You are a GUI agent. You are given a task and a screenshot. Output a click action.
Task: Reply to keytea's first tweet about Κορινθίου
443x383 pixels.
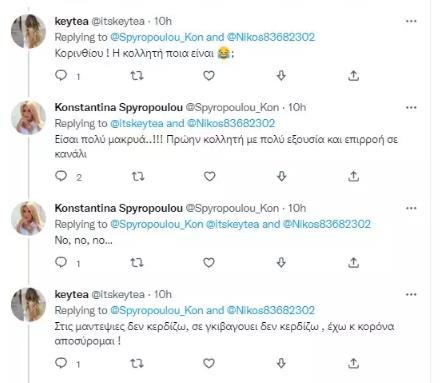61,76
